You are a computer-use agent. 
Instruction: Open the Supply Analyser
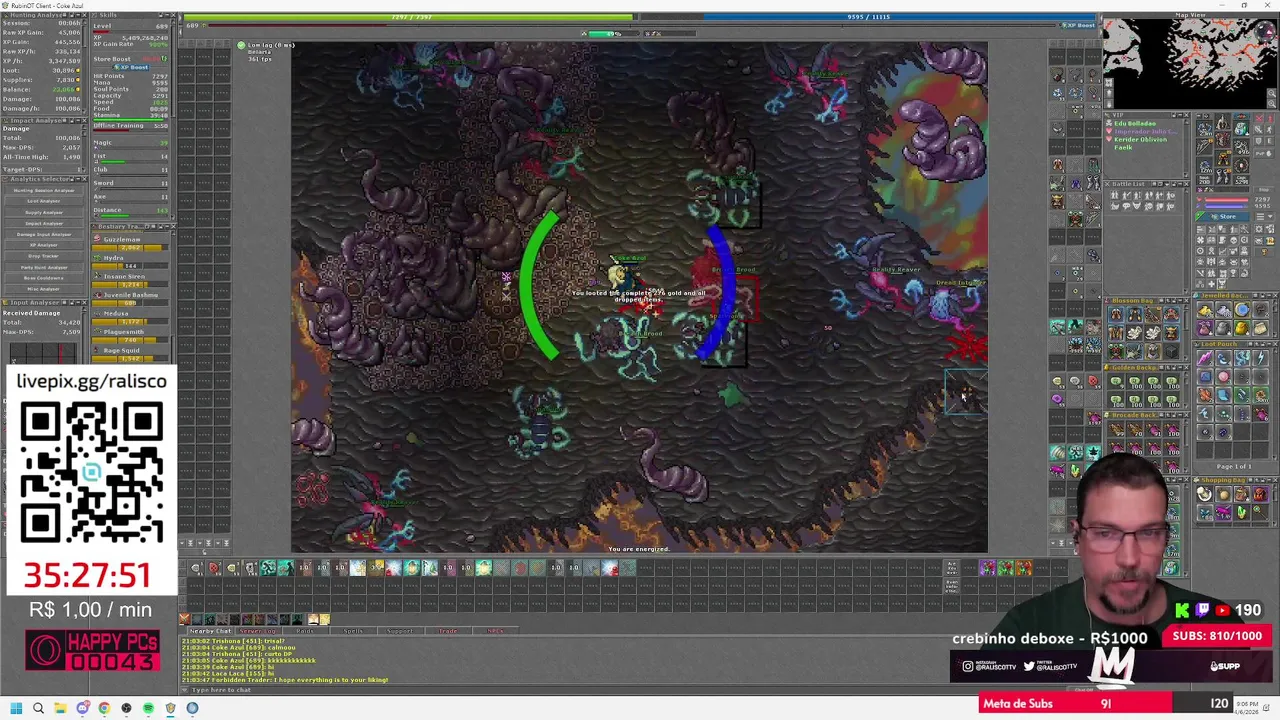point(44,212)
